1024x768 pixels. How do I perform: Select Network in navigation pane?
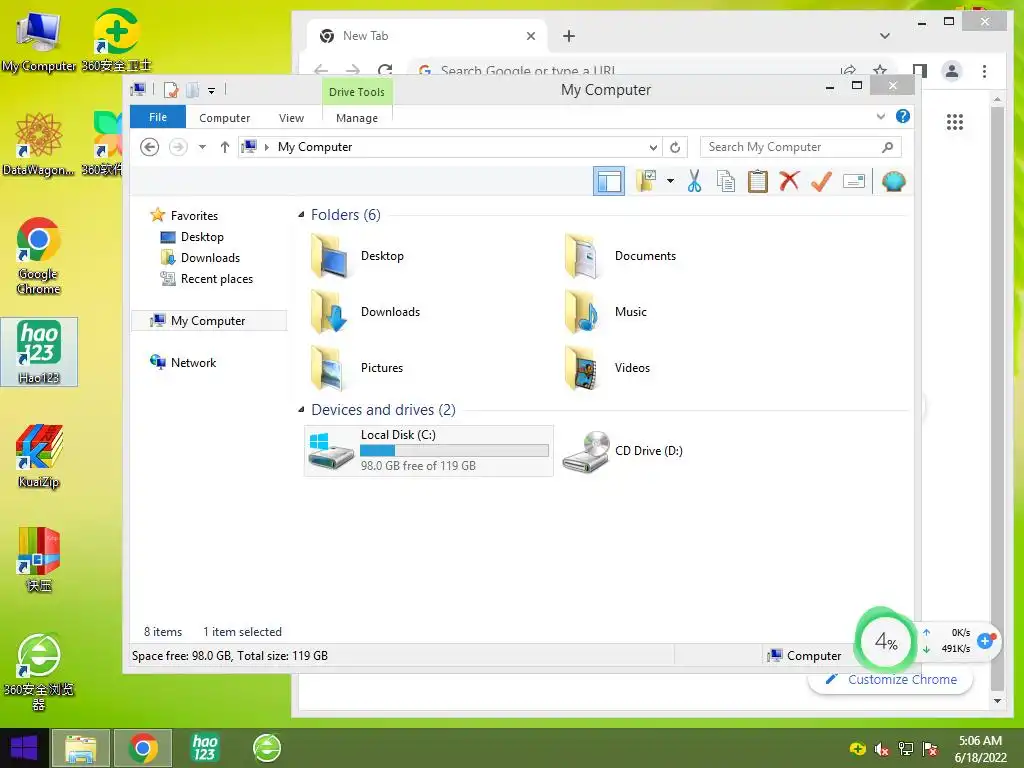point(193,362)
